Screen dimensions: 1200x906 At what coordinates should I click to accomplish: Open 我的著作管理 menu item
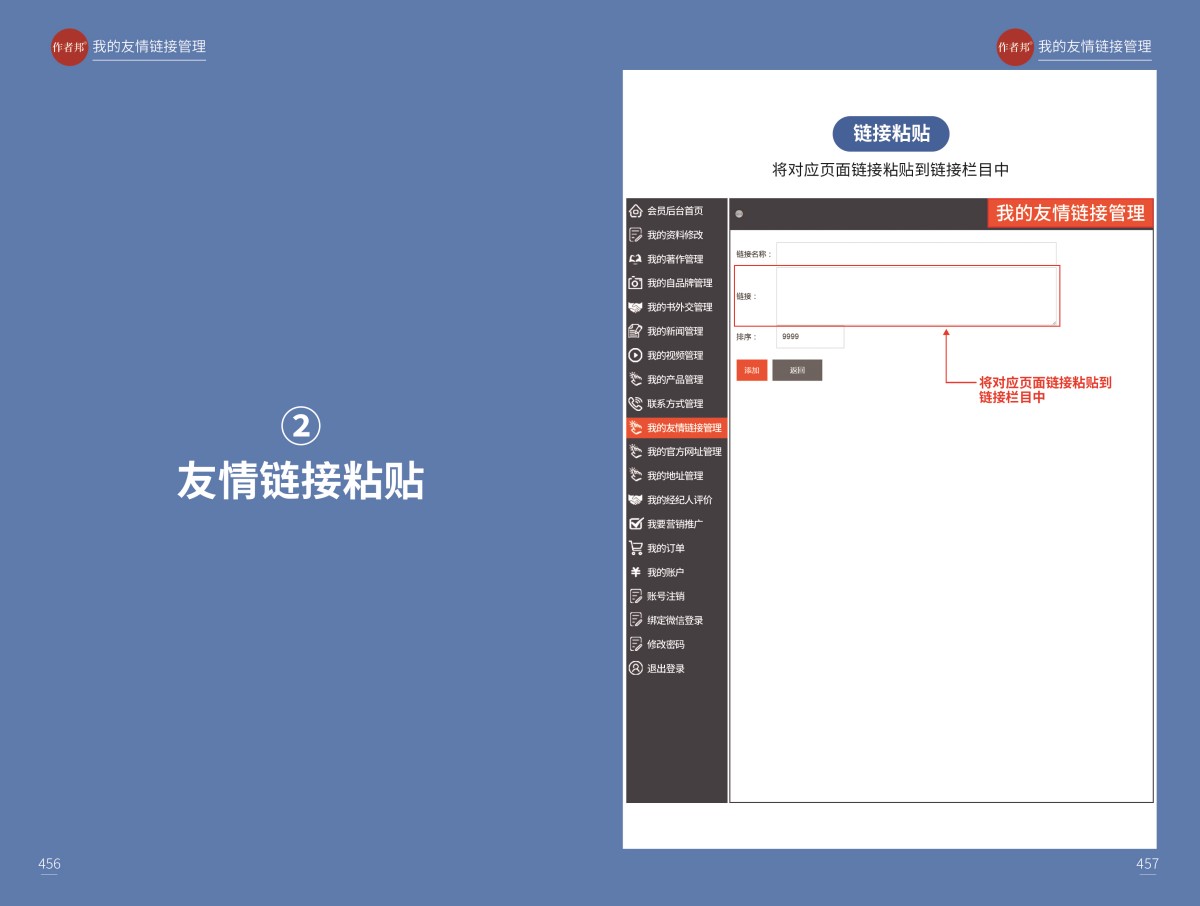pyautogui.click(x=675, y=259)
